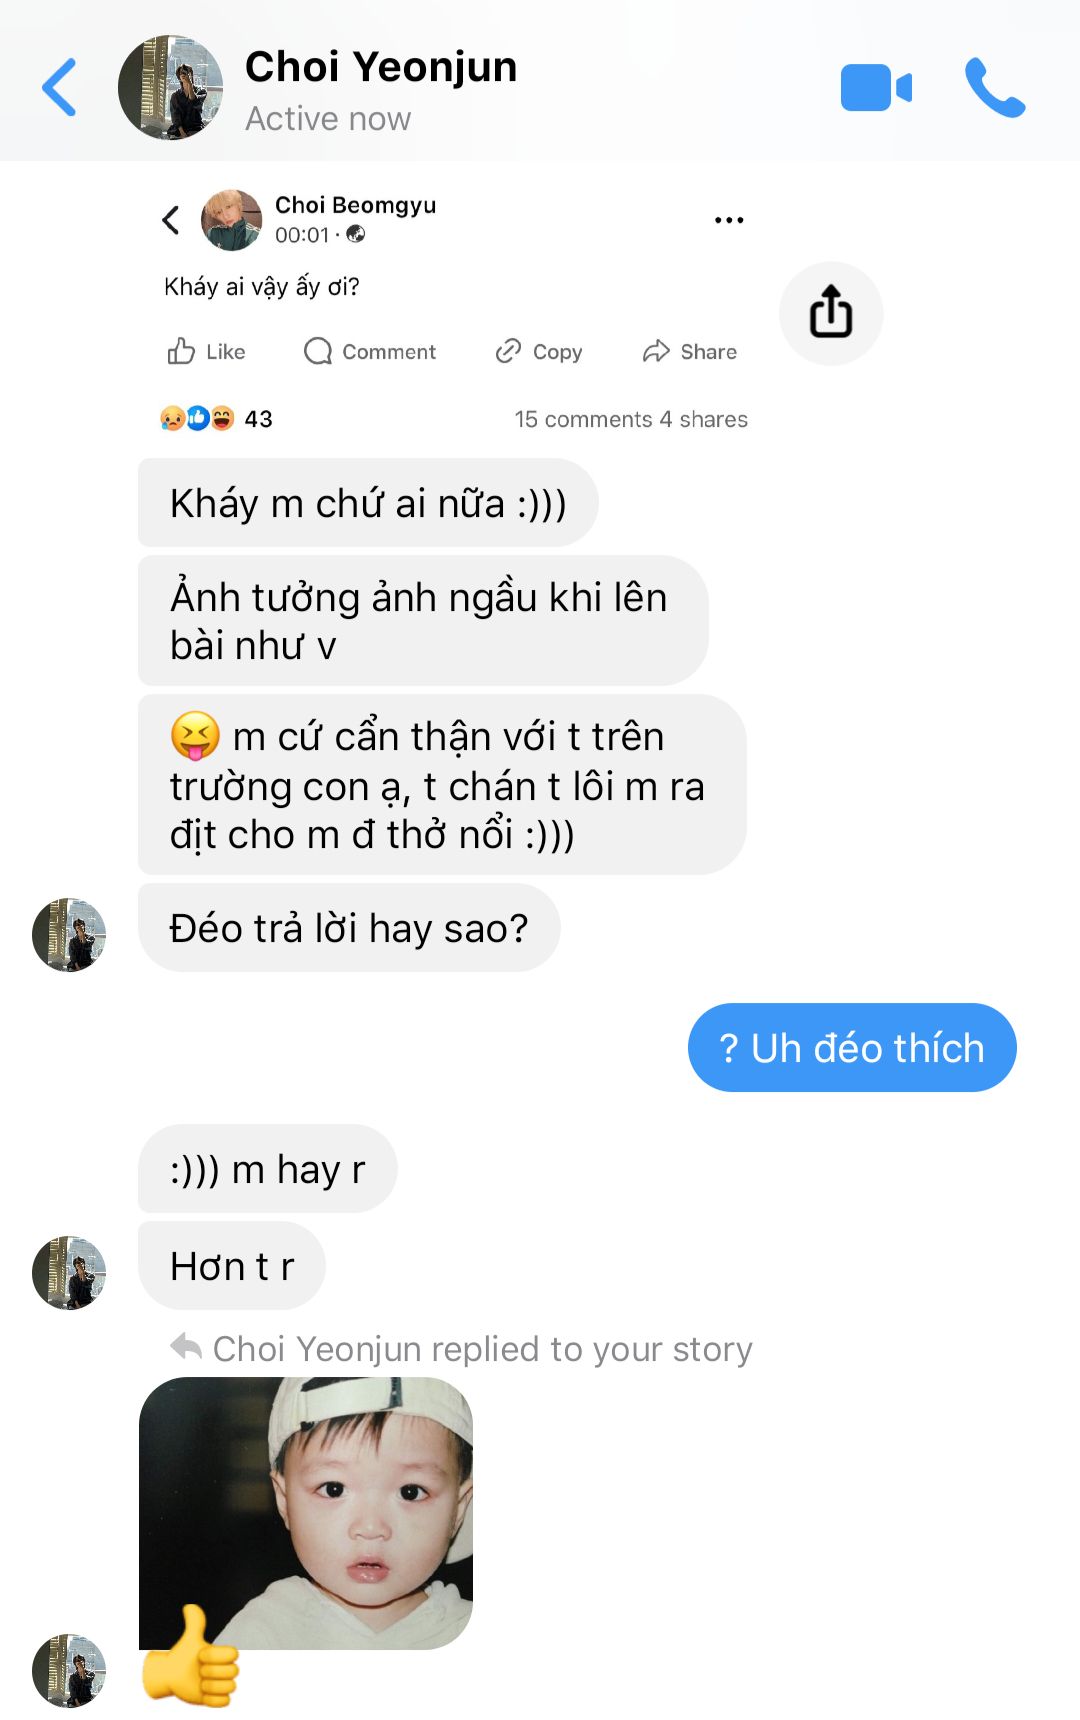
Task: Tap Share on the shared post
Action: [x=689, y=352]
